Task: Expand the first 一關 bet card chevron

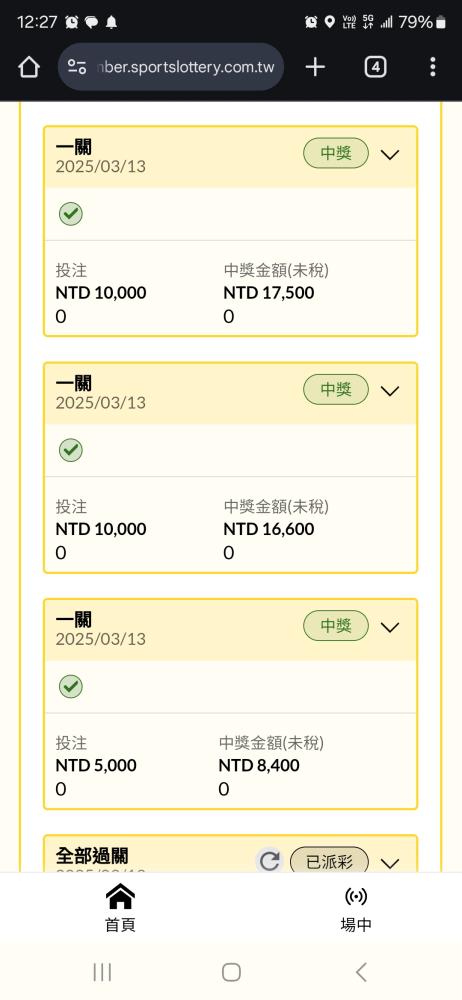Action: pos(390,154)
